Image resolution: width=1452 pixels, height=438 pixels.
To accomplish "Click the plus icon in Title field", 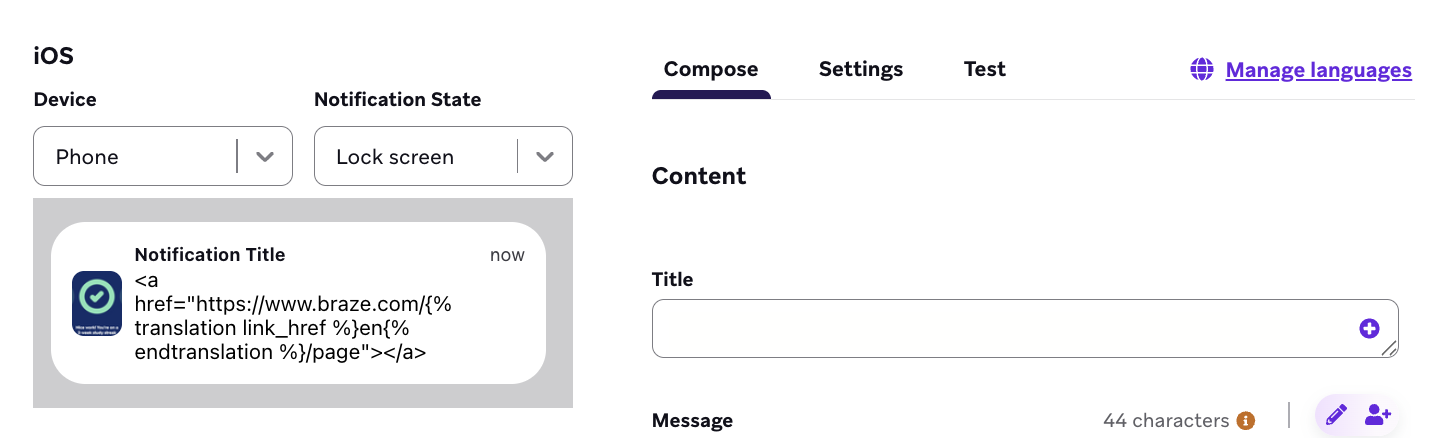I will click(1369, 328).
